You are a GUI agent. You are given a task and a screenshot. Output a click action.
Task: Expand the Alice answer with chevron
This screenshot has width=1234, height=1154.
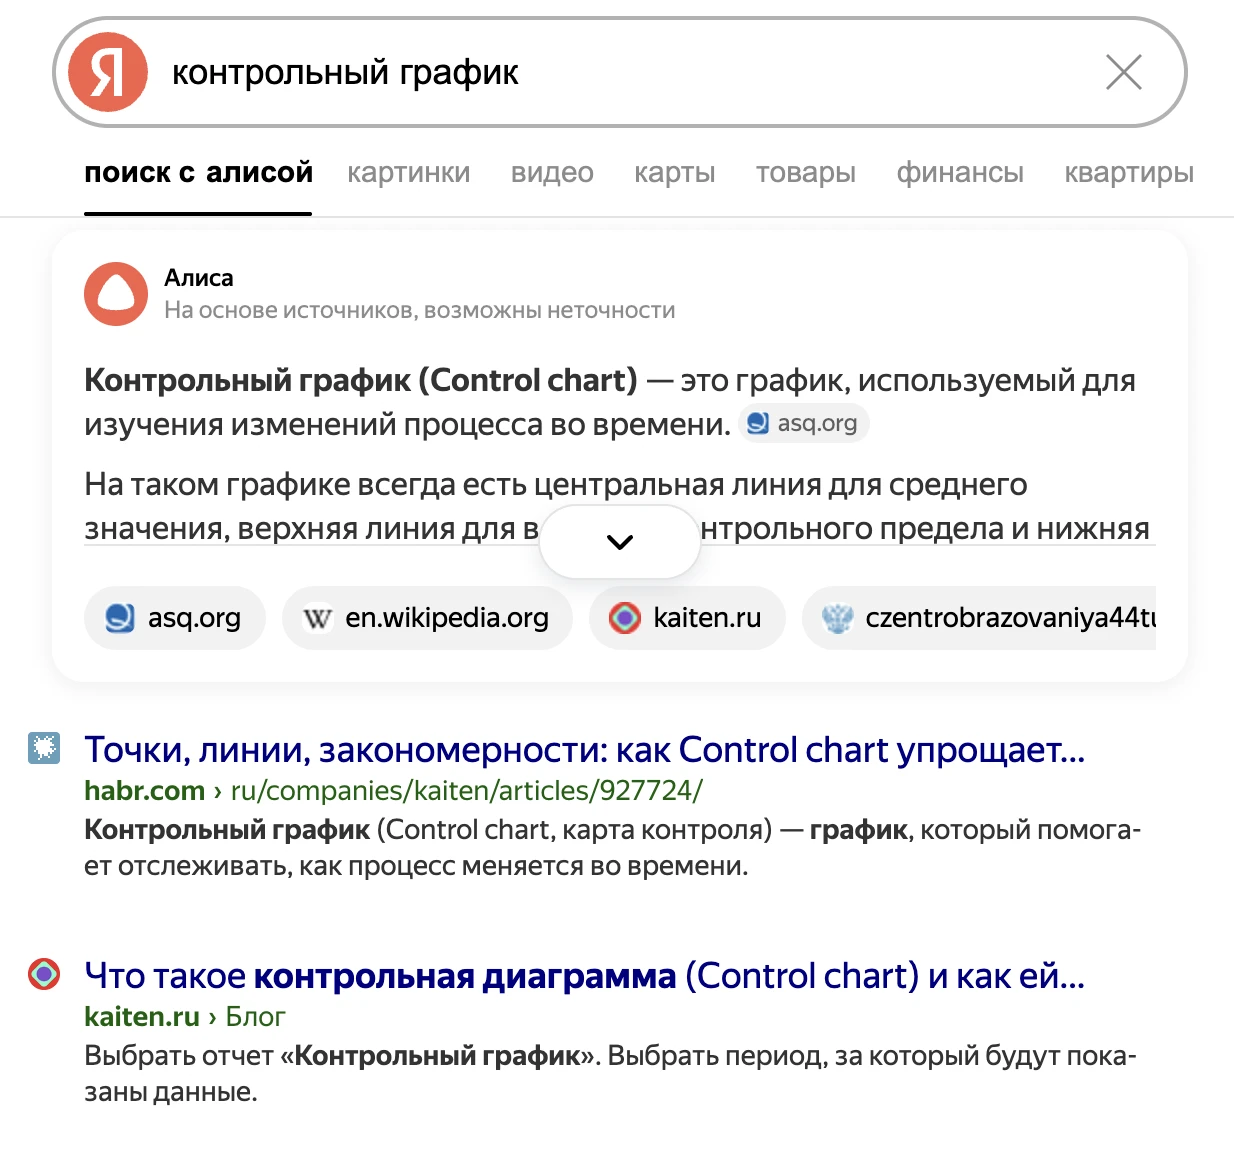pos(620,542)
